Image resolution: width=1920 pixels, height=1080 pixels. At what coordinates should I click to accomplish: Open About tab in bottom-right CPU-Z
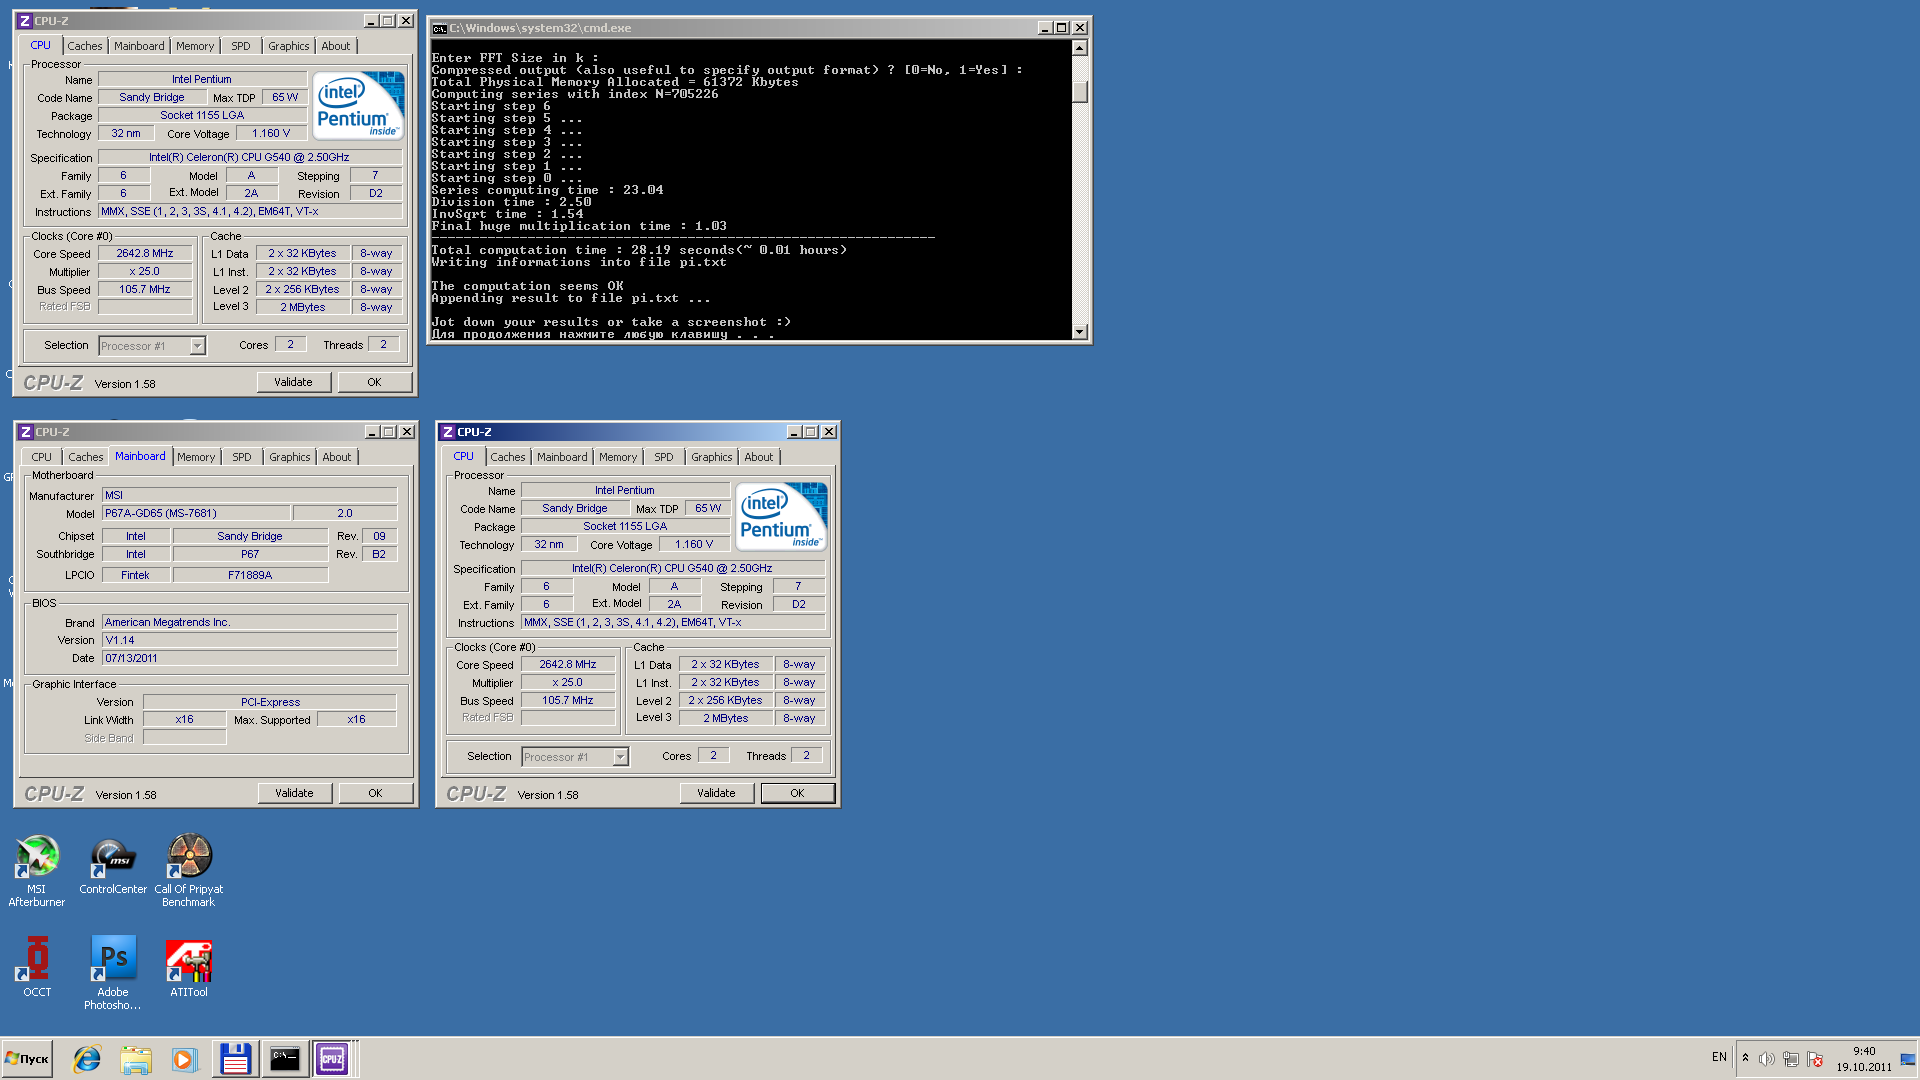point(759,457)
